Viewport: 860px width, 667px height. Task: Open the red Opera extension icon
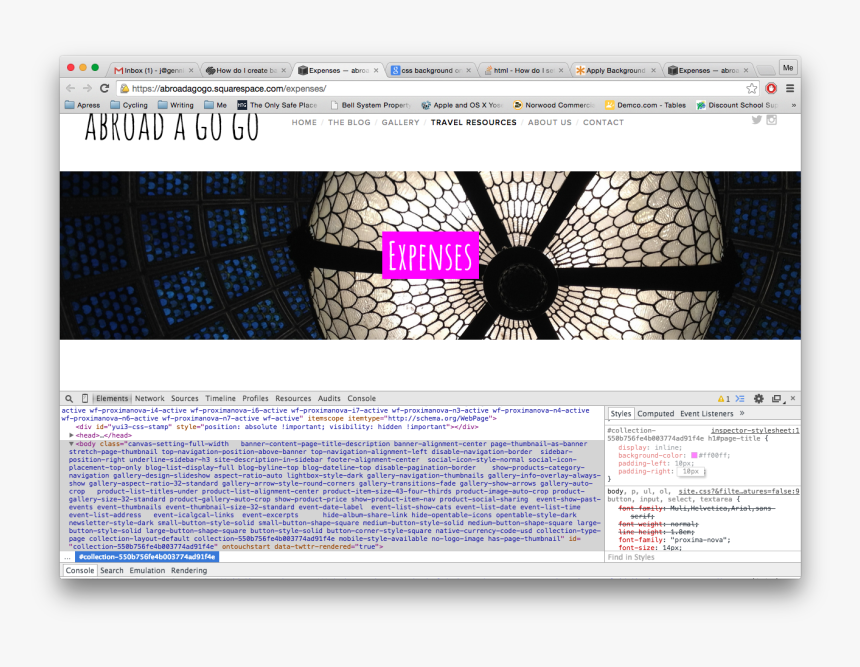tap(771, 88)
